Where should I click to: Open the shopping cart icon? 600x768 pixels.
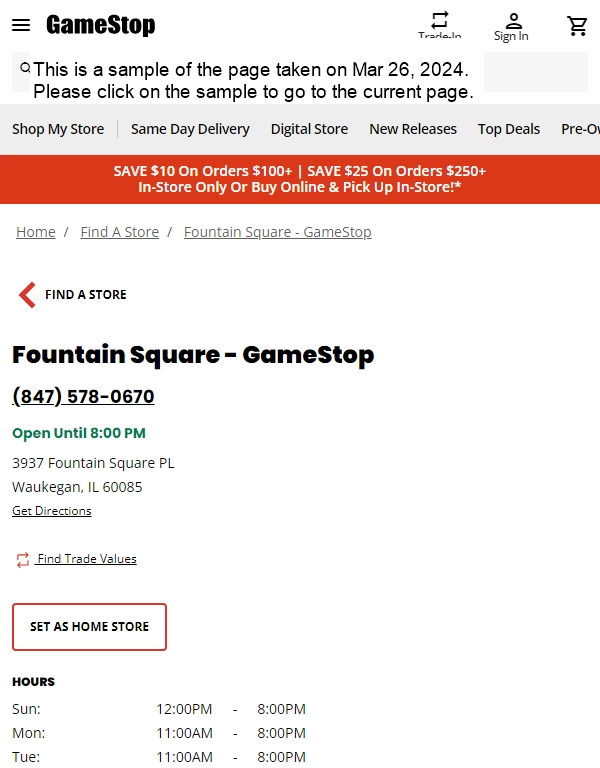click(577, 25)
